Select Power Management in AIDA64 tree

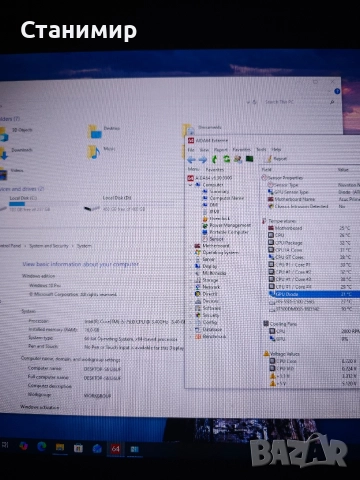(227, 225)
